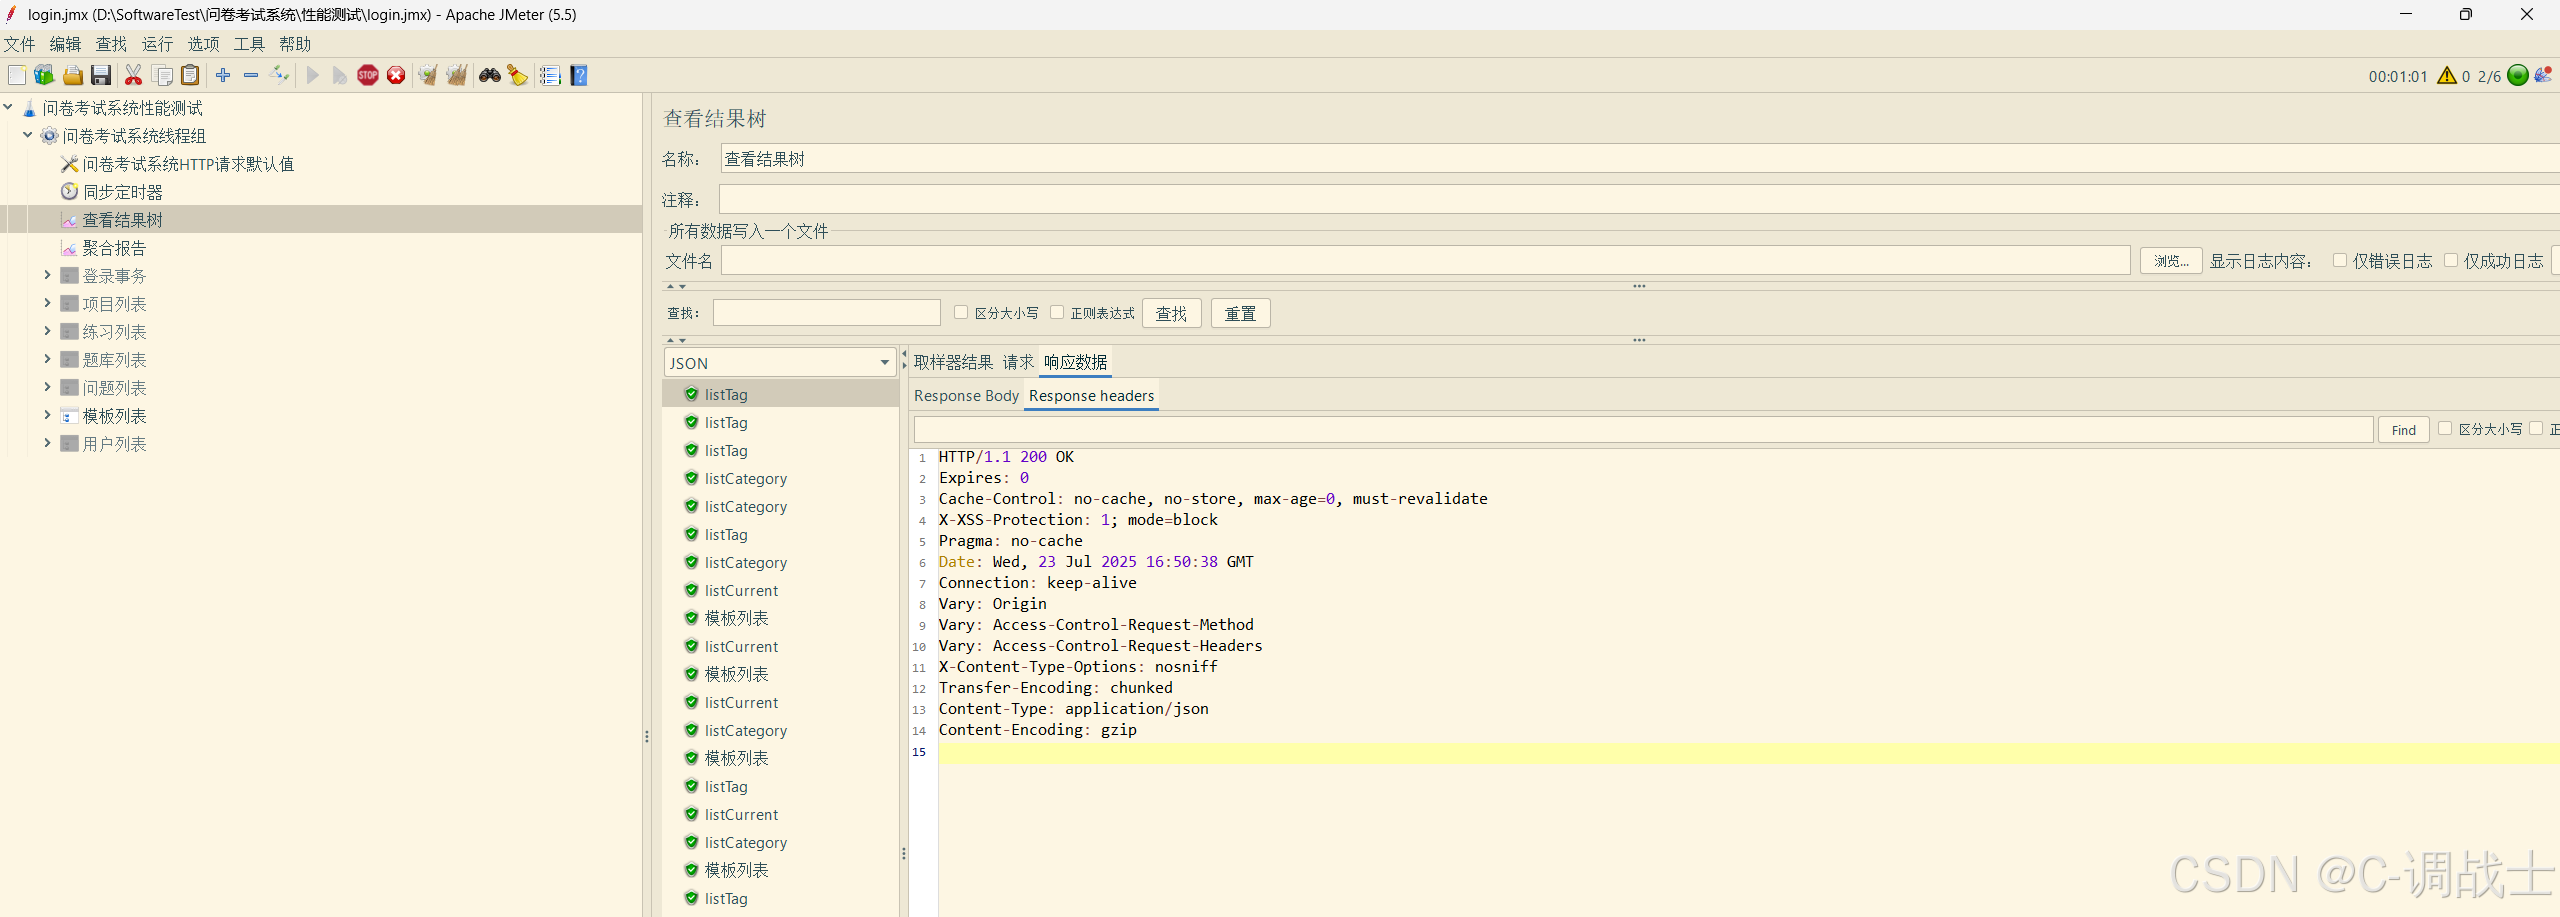Click the Toggle enable/disable icon
This screenshot has height=917, width=2560.
coord(280,76)
